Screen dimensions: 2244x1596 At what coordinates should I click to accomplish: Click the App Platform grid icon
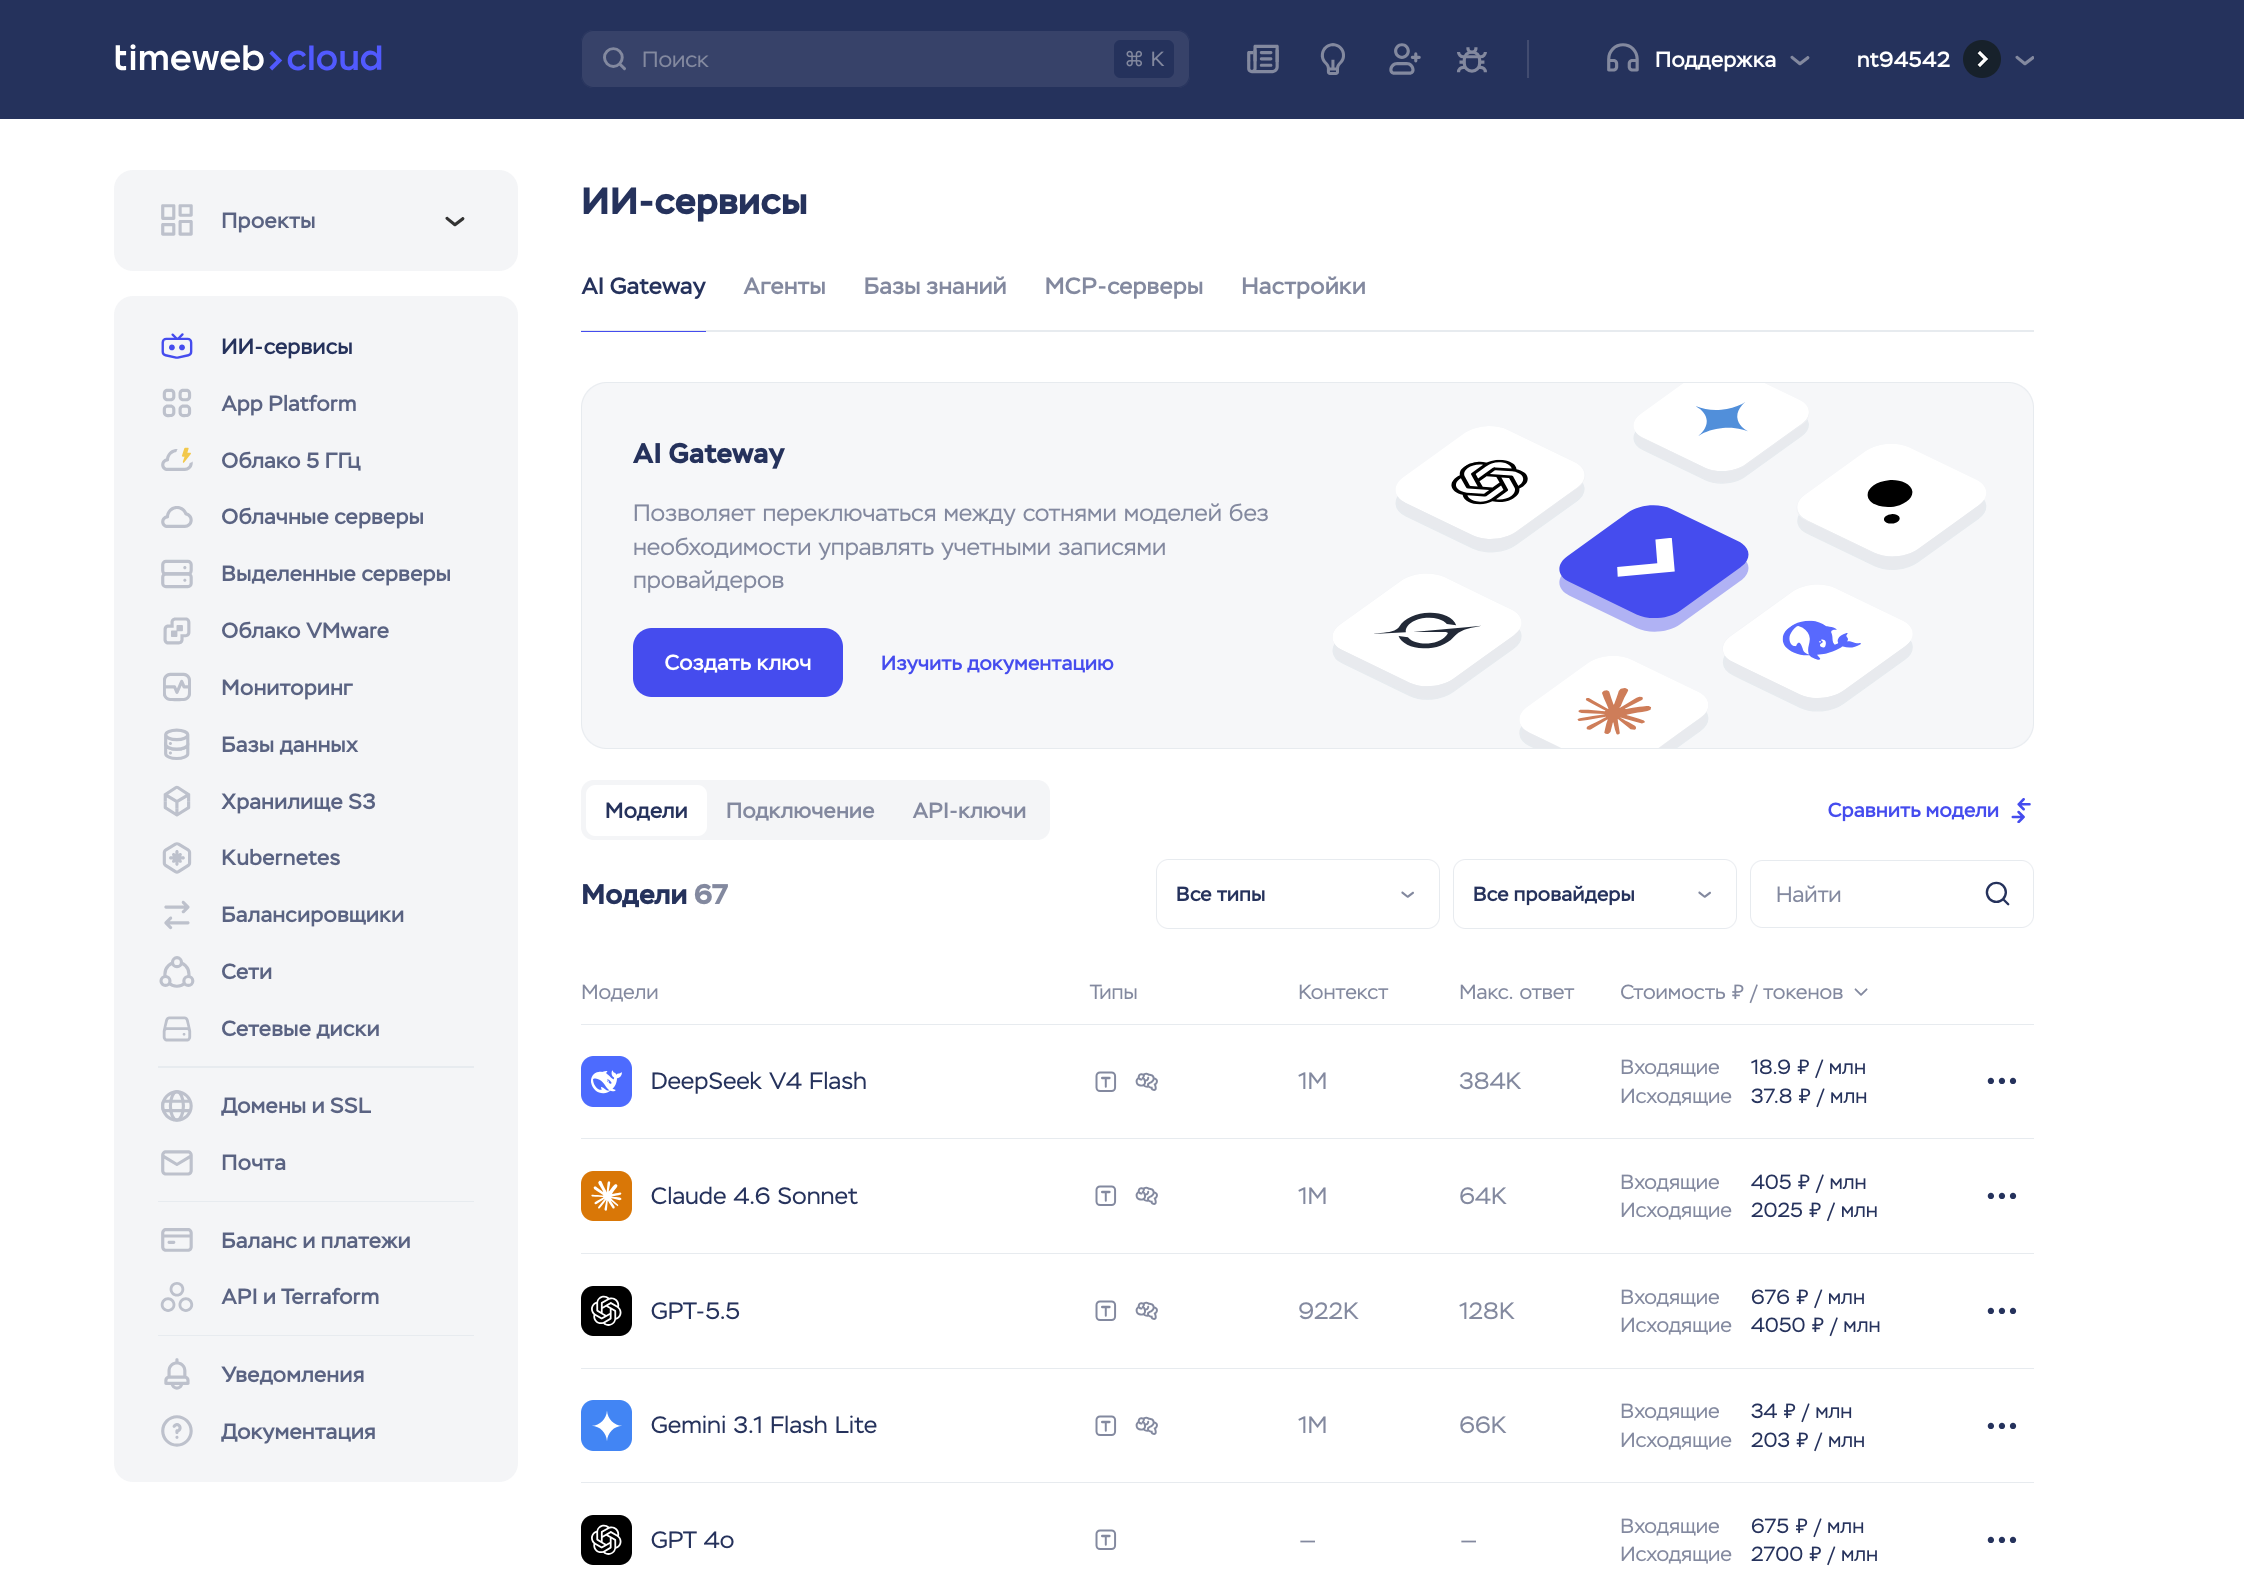pyautogui.click(x=177, y=403)
